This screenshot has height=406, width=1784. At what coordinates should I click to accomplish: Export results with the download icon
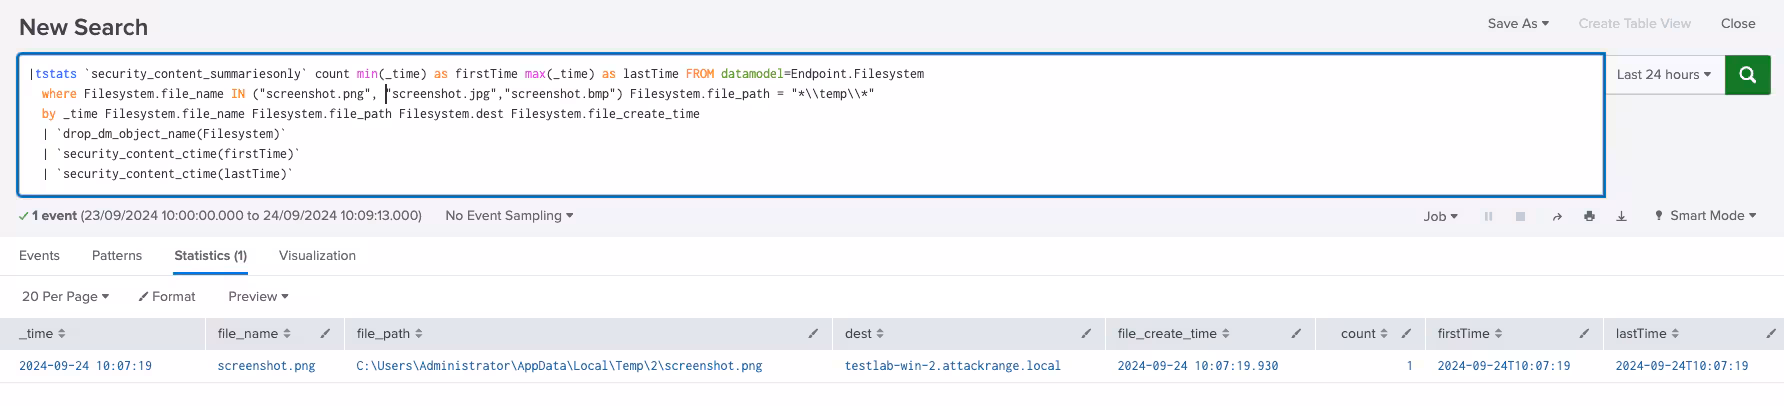tap(1621, 217)
